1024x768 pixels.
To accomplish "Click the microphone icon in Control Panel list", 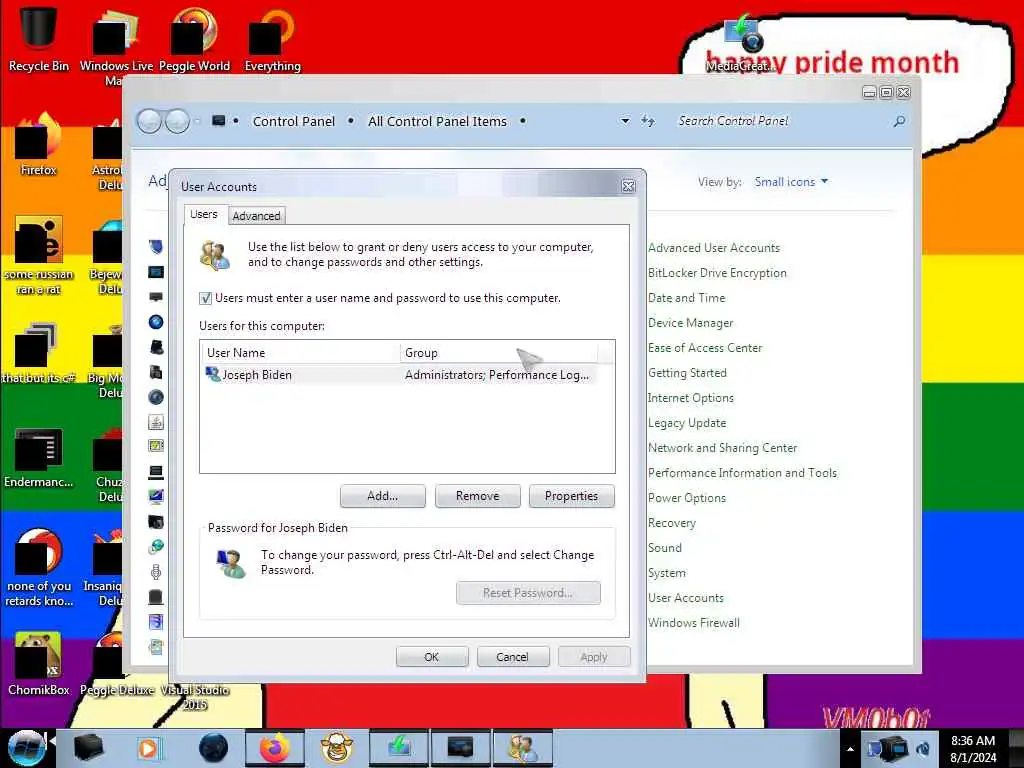I will (155, 572).
